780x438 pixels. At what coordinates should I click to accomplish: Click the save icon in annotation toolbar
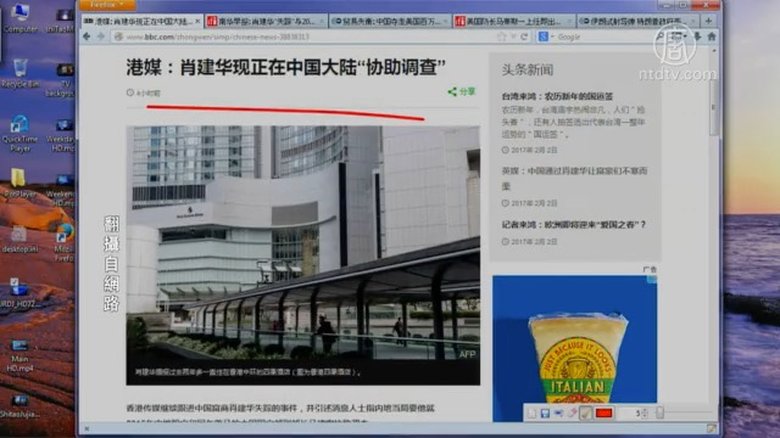click(545, 412)
